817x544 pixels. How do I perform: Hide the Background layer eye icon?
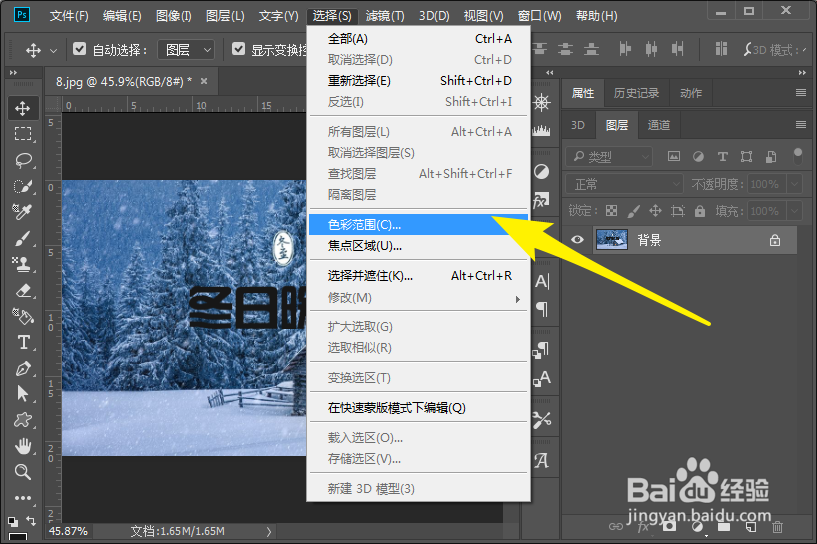(577, 240)
